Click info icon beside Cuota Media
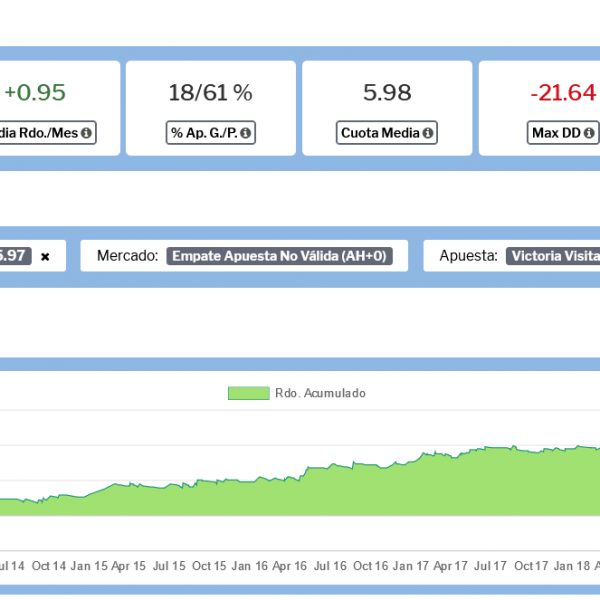This screenshot has height=600, width=600. click(428, 133)
